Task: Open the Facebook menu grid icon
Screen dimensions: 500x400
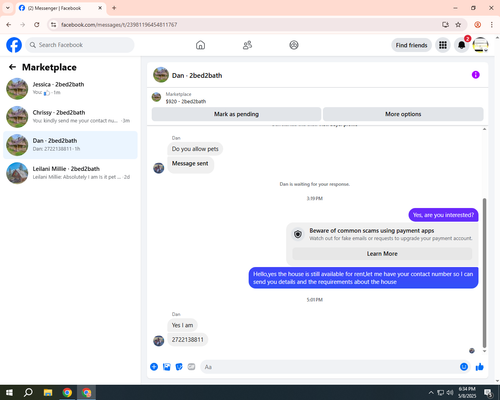Action: tap(443, 45)
